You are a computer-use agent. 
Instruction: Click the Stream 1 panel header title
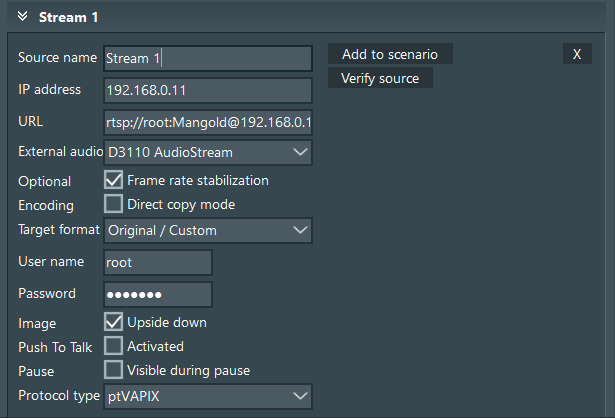coord(68,17)
